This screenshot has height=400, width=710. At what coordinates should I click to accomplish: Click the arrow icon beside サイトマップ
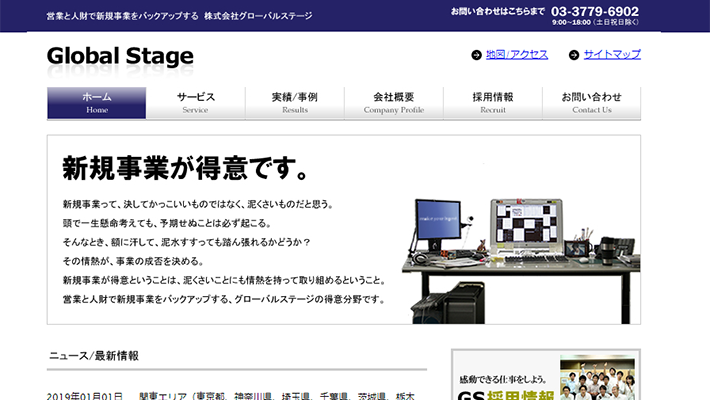coord(573,55)
